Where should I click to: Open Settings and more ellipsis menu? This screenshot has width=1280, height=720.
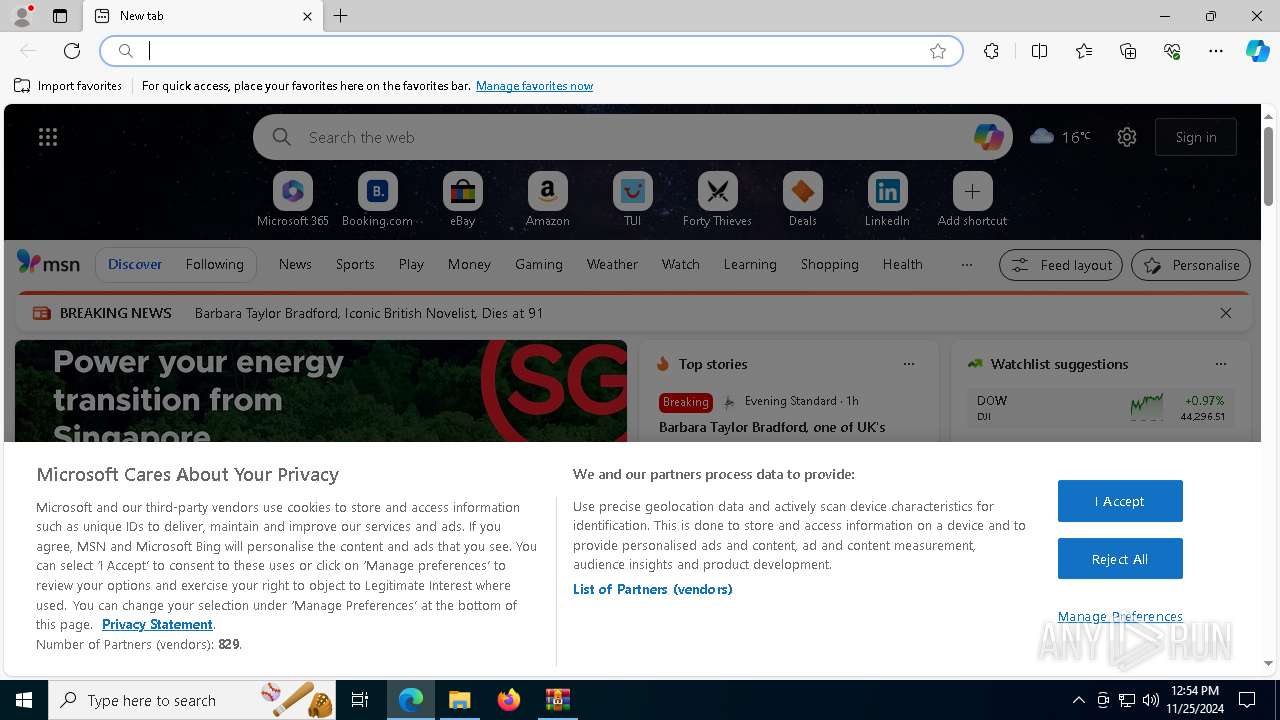click(x=1216, y=51)
